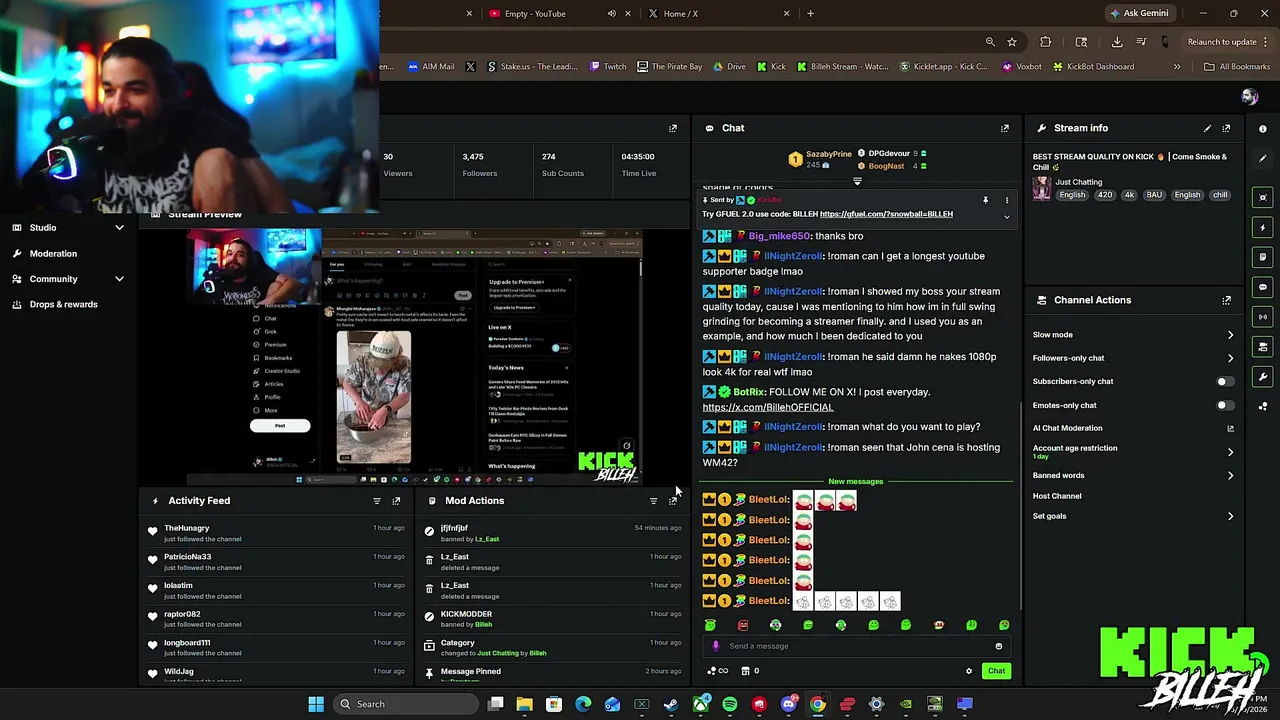This screenshot has width=1280, height=720.
Task: Click the purple microphone icon in message box
Action: pos(715,646)
